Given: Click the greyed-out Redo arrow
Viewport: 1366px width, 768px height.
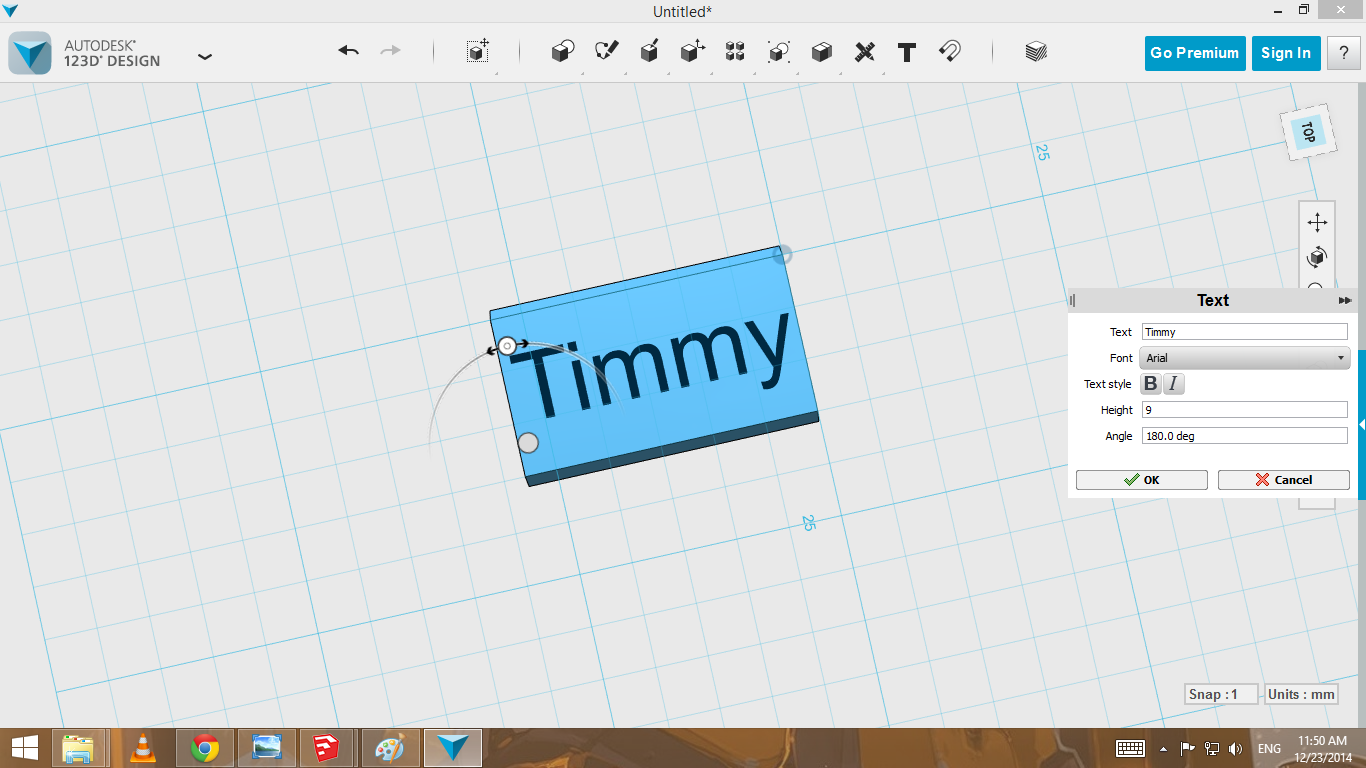Looking at the screenshot, I should 390,51.
